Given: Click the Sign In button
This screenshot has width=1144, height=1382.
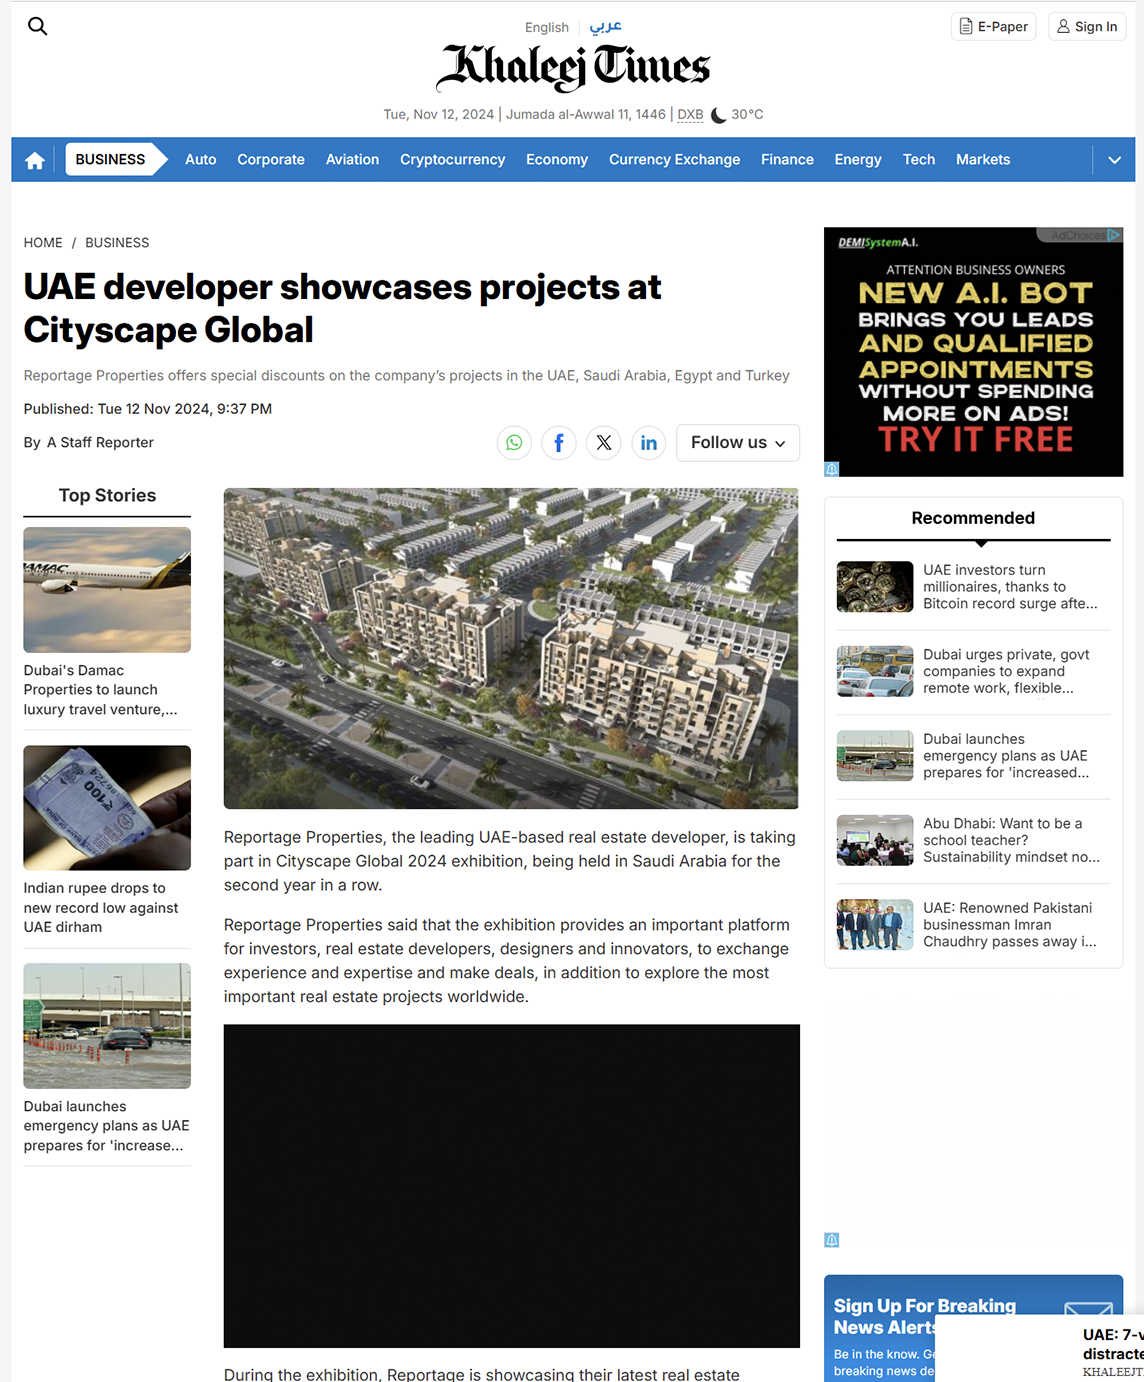Looking at the screenshot, I should tap(1087, 27).
